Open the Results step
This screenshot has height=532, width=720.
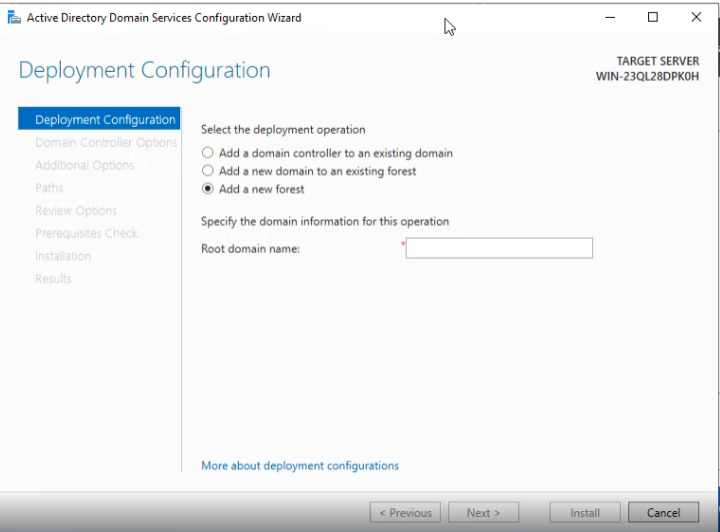(53, 279)
